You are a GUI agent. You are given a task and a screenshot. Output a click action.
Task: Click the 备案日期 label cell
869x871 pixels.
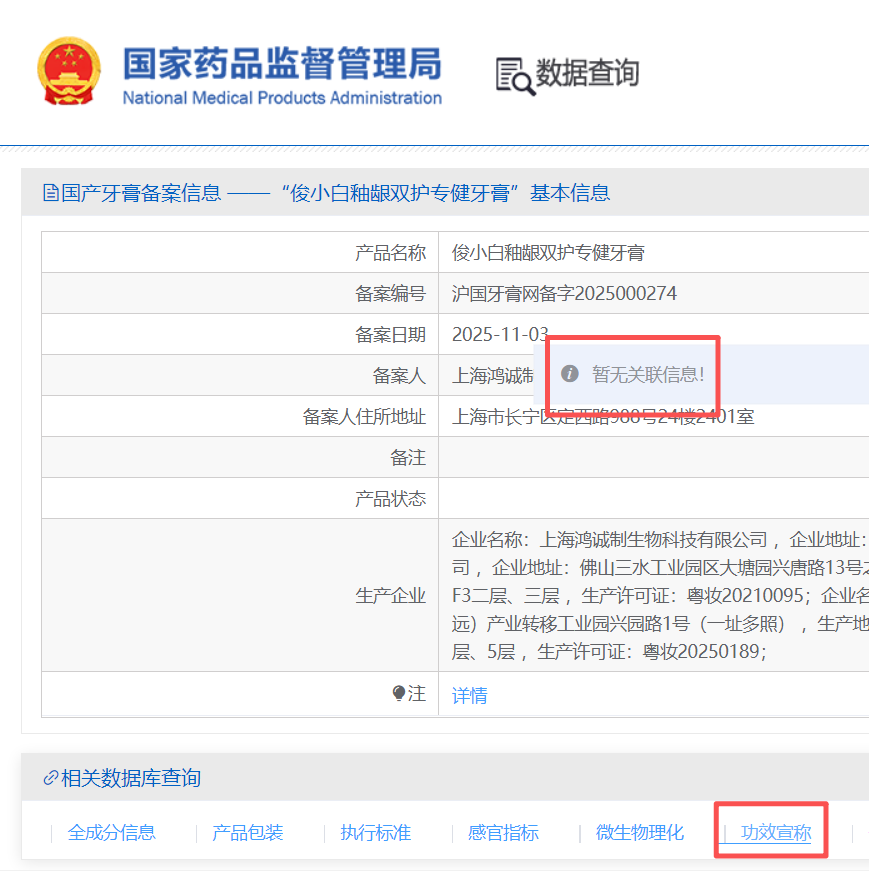[240, 334]
